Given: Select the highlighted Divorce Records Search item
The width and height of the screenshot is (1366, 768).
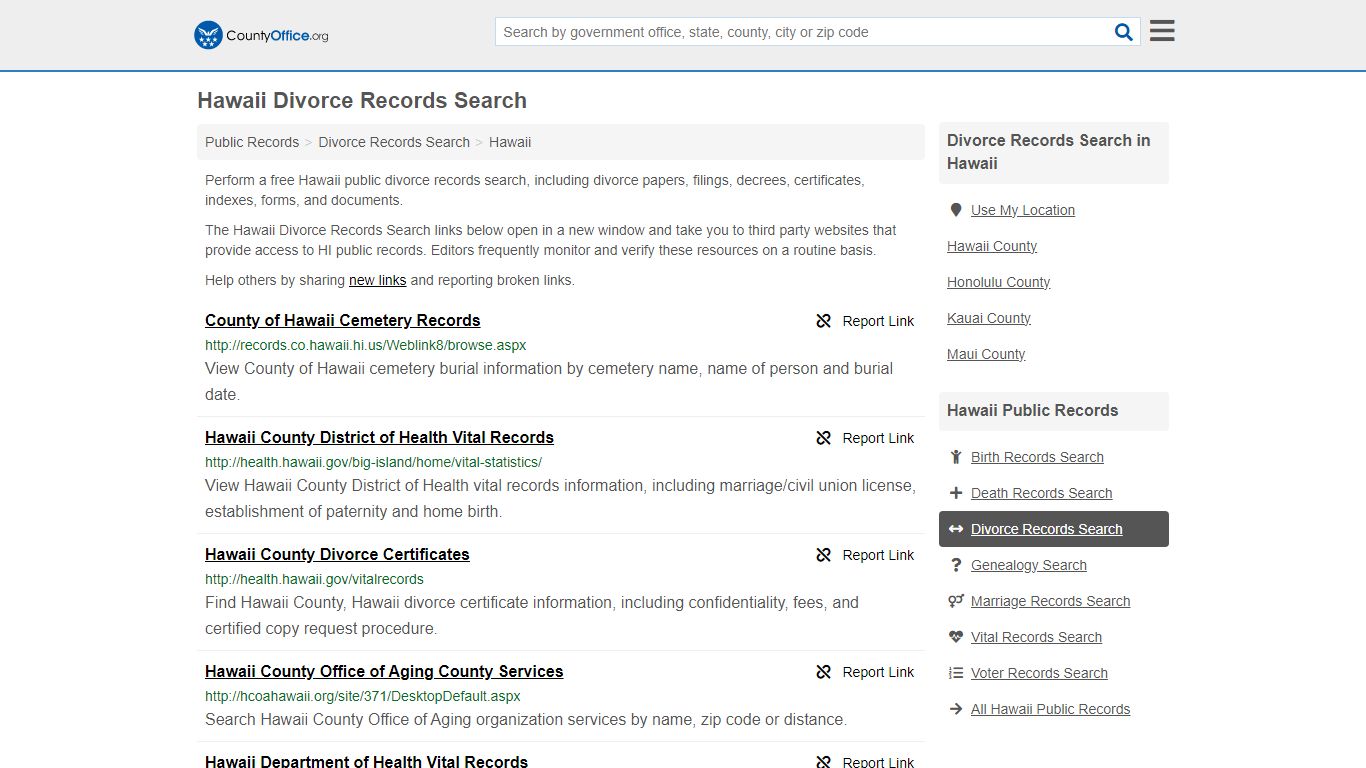Looking at the screenshot, I should (1054, 529).
